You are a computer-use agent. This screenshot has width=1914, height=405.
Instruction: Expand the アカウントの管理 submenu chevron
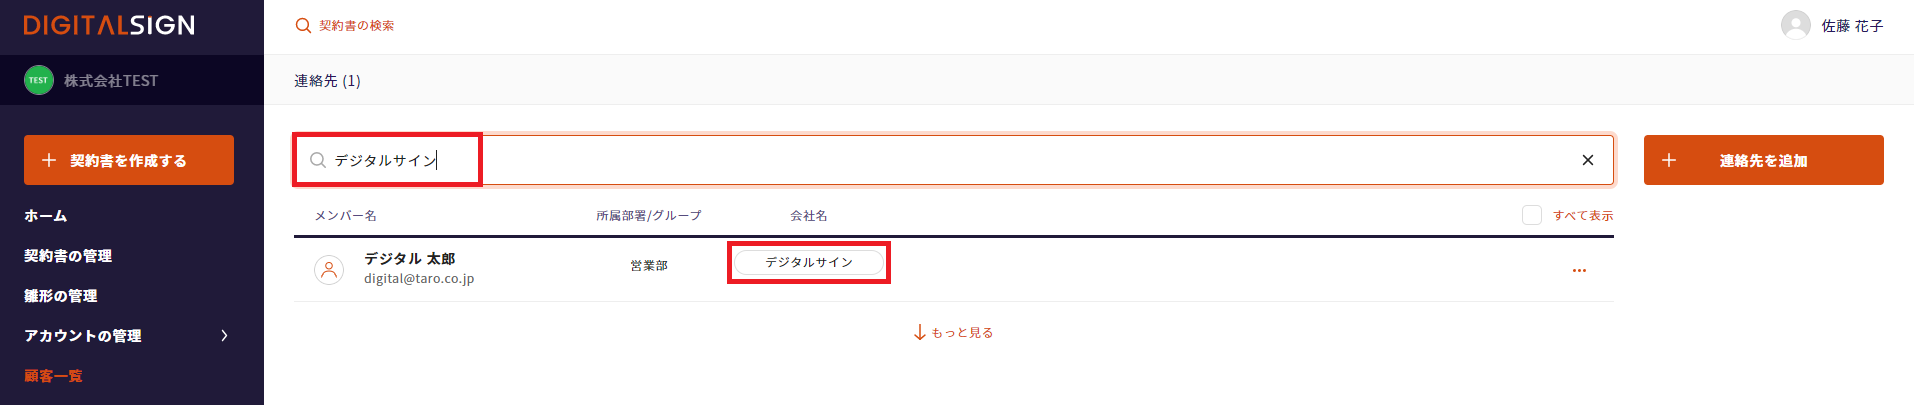click(224, 336)
